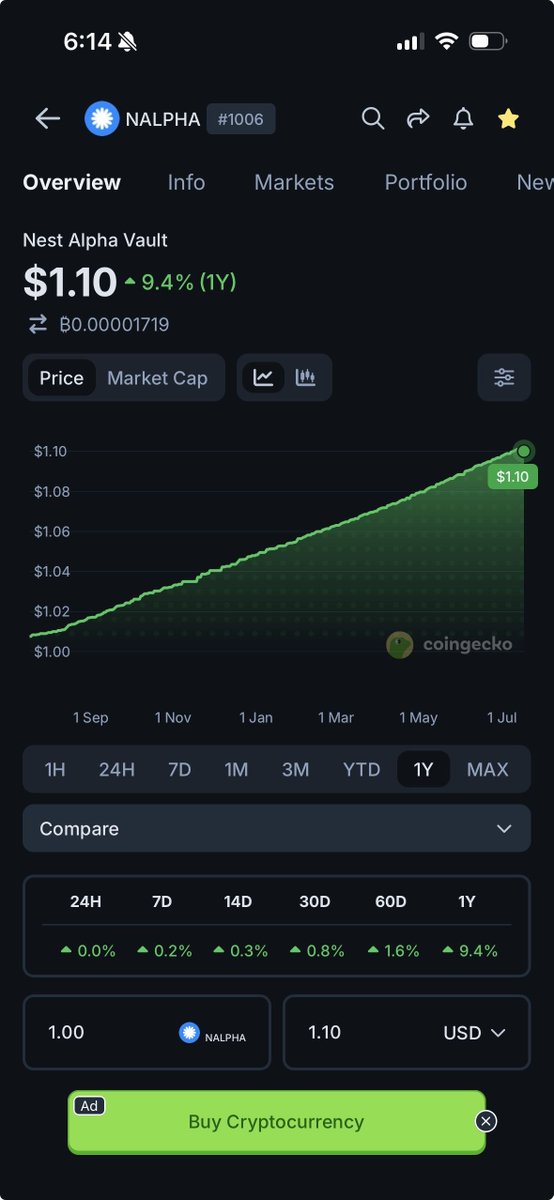
Task: Select the MAX time range button
Action: (488, 769)
